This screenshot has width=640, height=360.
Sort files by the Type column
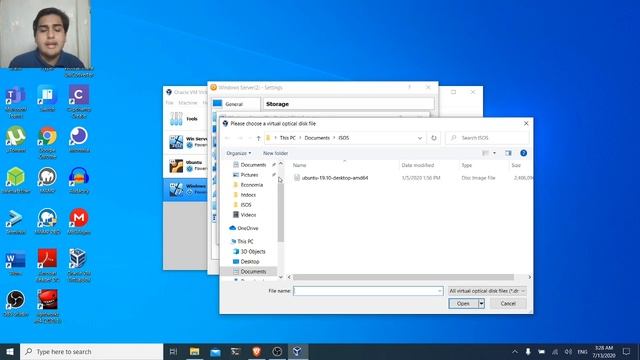(467, 165)
